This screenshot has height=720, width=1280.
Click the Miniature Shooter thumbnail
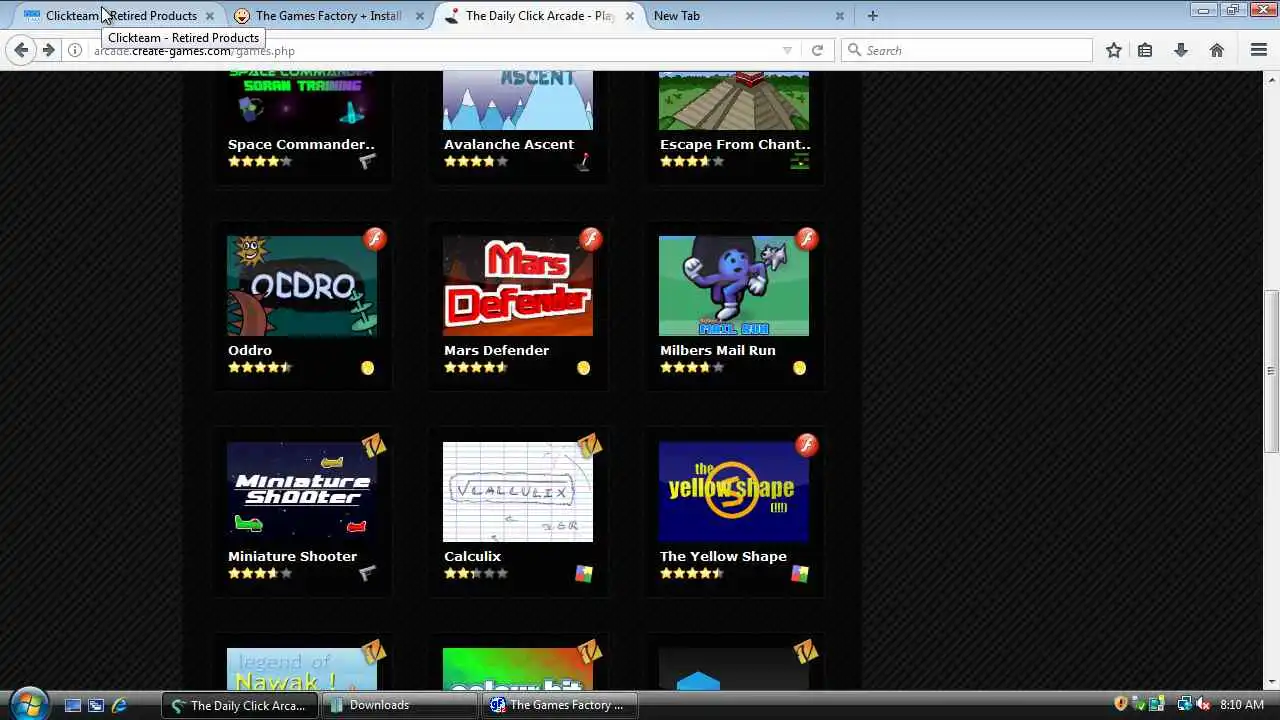tap(302, 492)
